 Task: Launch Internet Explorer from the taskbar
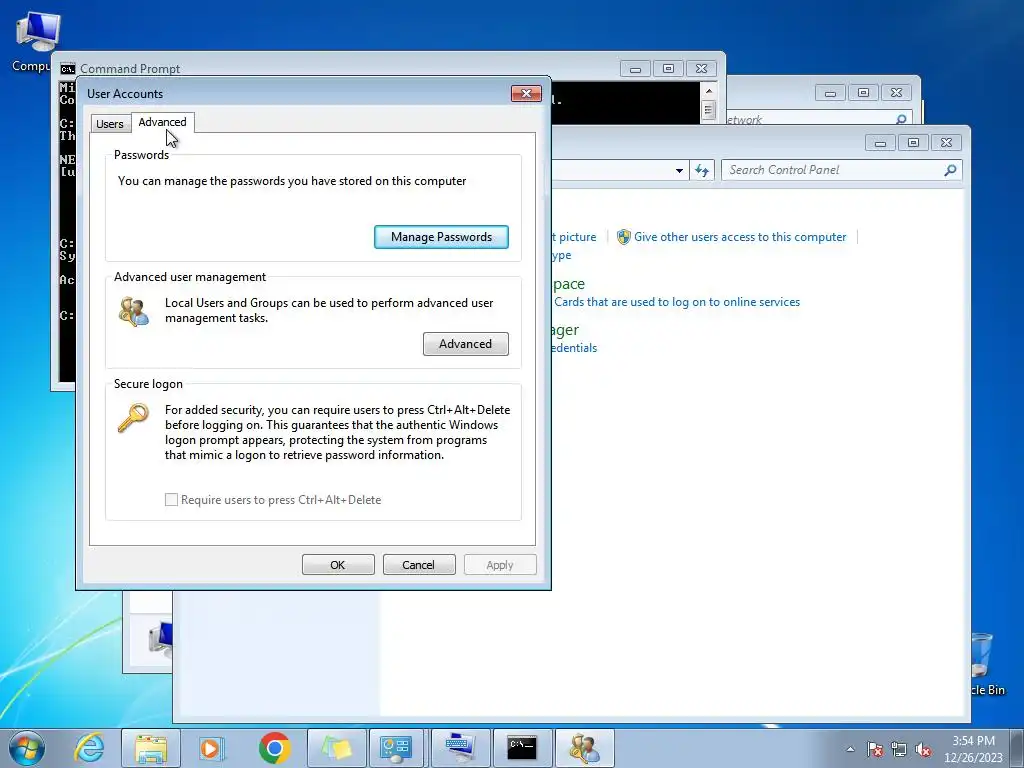89,748
